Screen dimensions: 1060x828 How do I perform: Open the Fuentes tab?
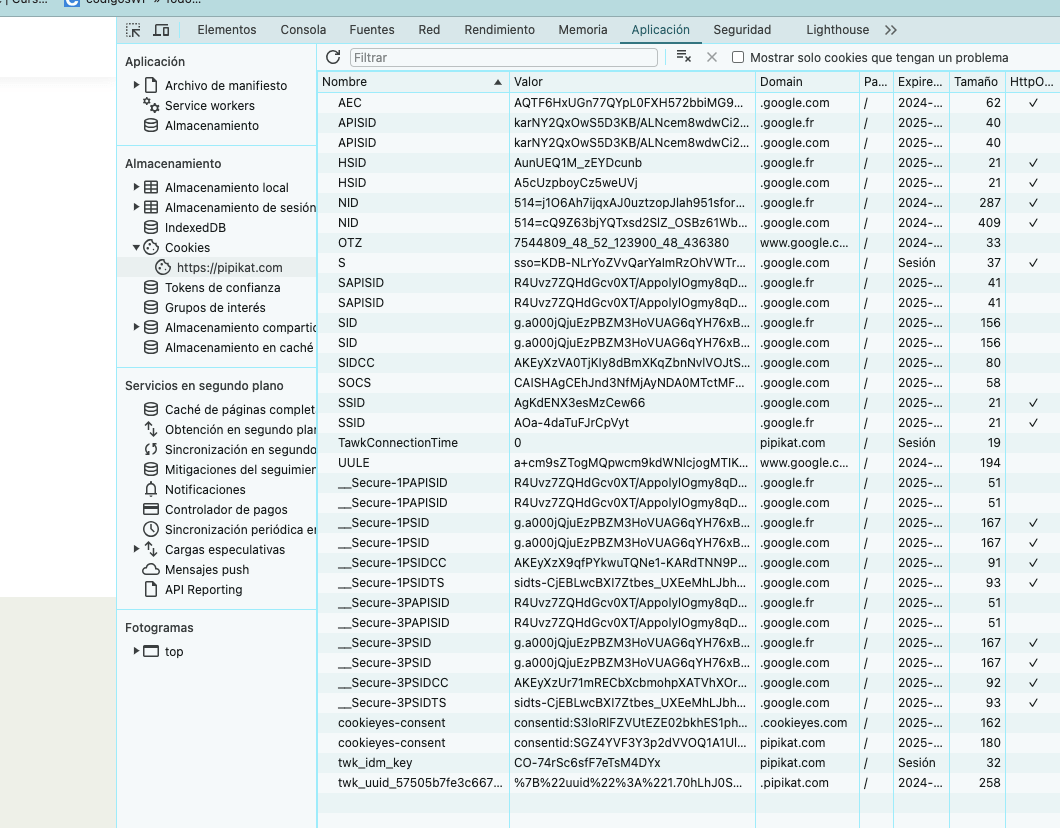372,30
